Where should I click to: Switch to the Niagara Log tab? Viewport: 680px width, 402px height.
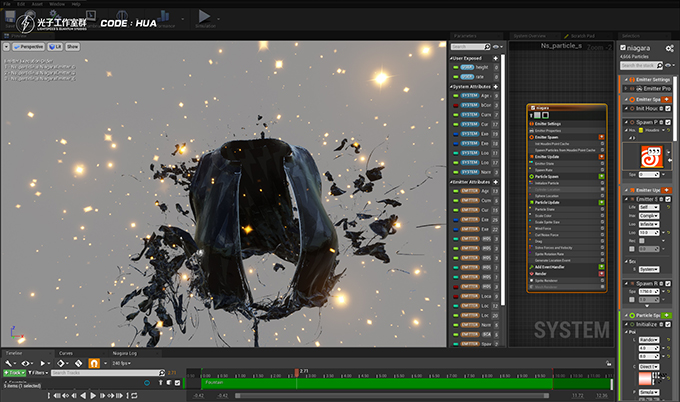(124, 353)
